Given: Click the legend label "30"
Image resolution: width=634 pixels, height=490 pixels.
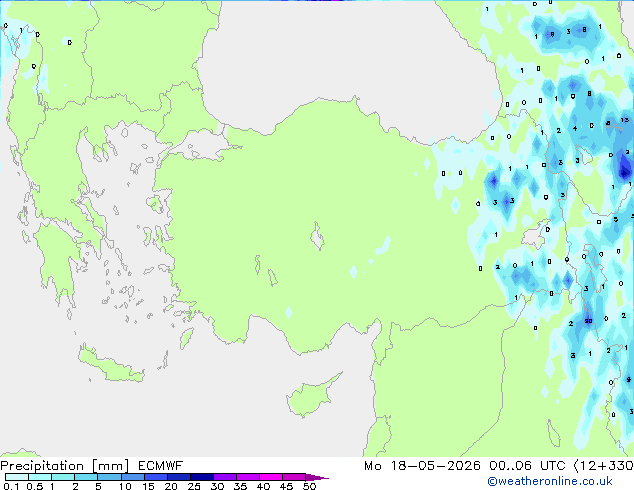Looking at the screenshot, I should coord(217,486).
